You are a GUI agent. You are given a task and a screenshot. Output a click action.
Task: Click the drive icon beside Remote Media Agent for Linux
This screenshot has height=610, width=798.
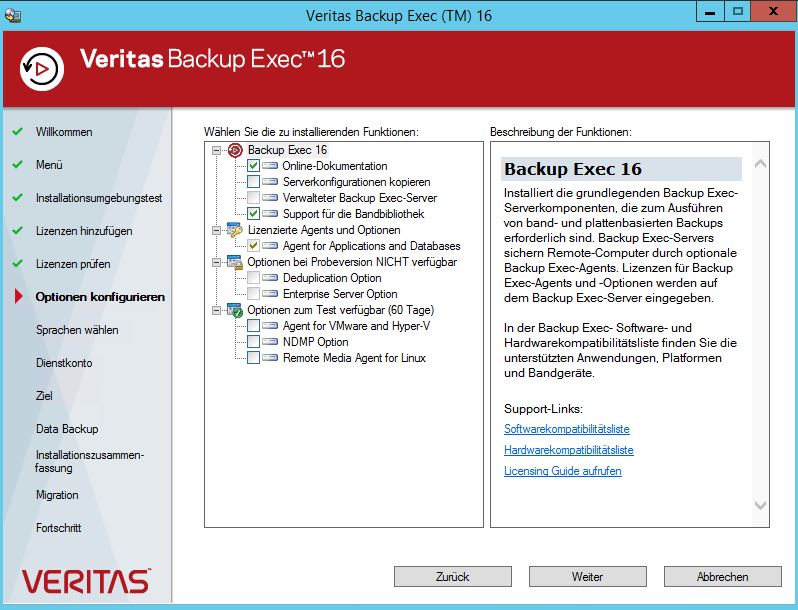pyautogui.click(x=270, y=358)
